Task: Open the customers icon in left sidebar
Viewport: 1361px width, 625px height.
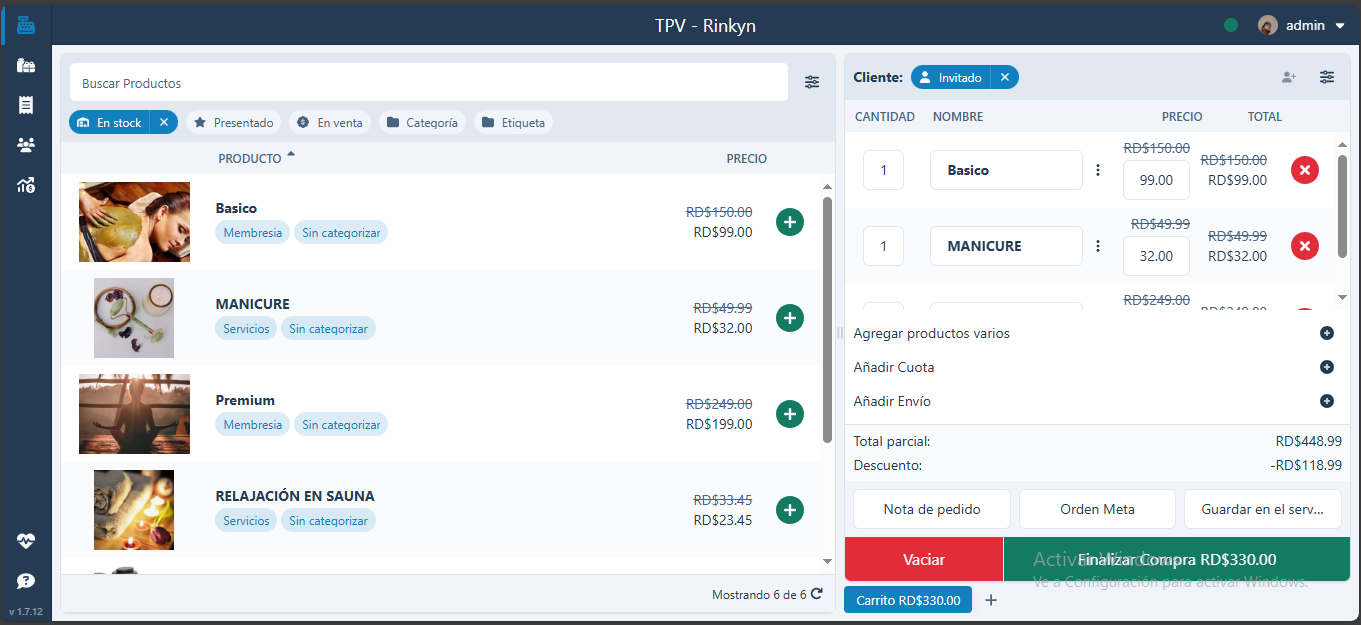Action: tap(26, 145)
